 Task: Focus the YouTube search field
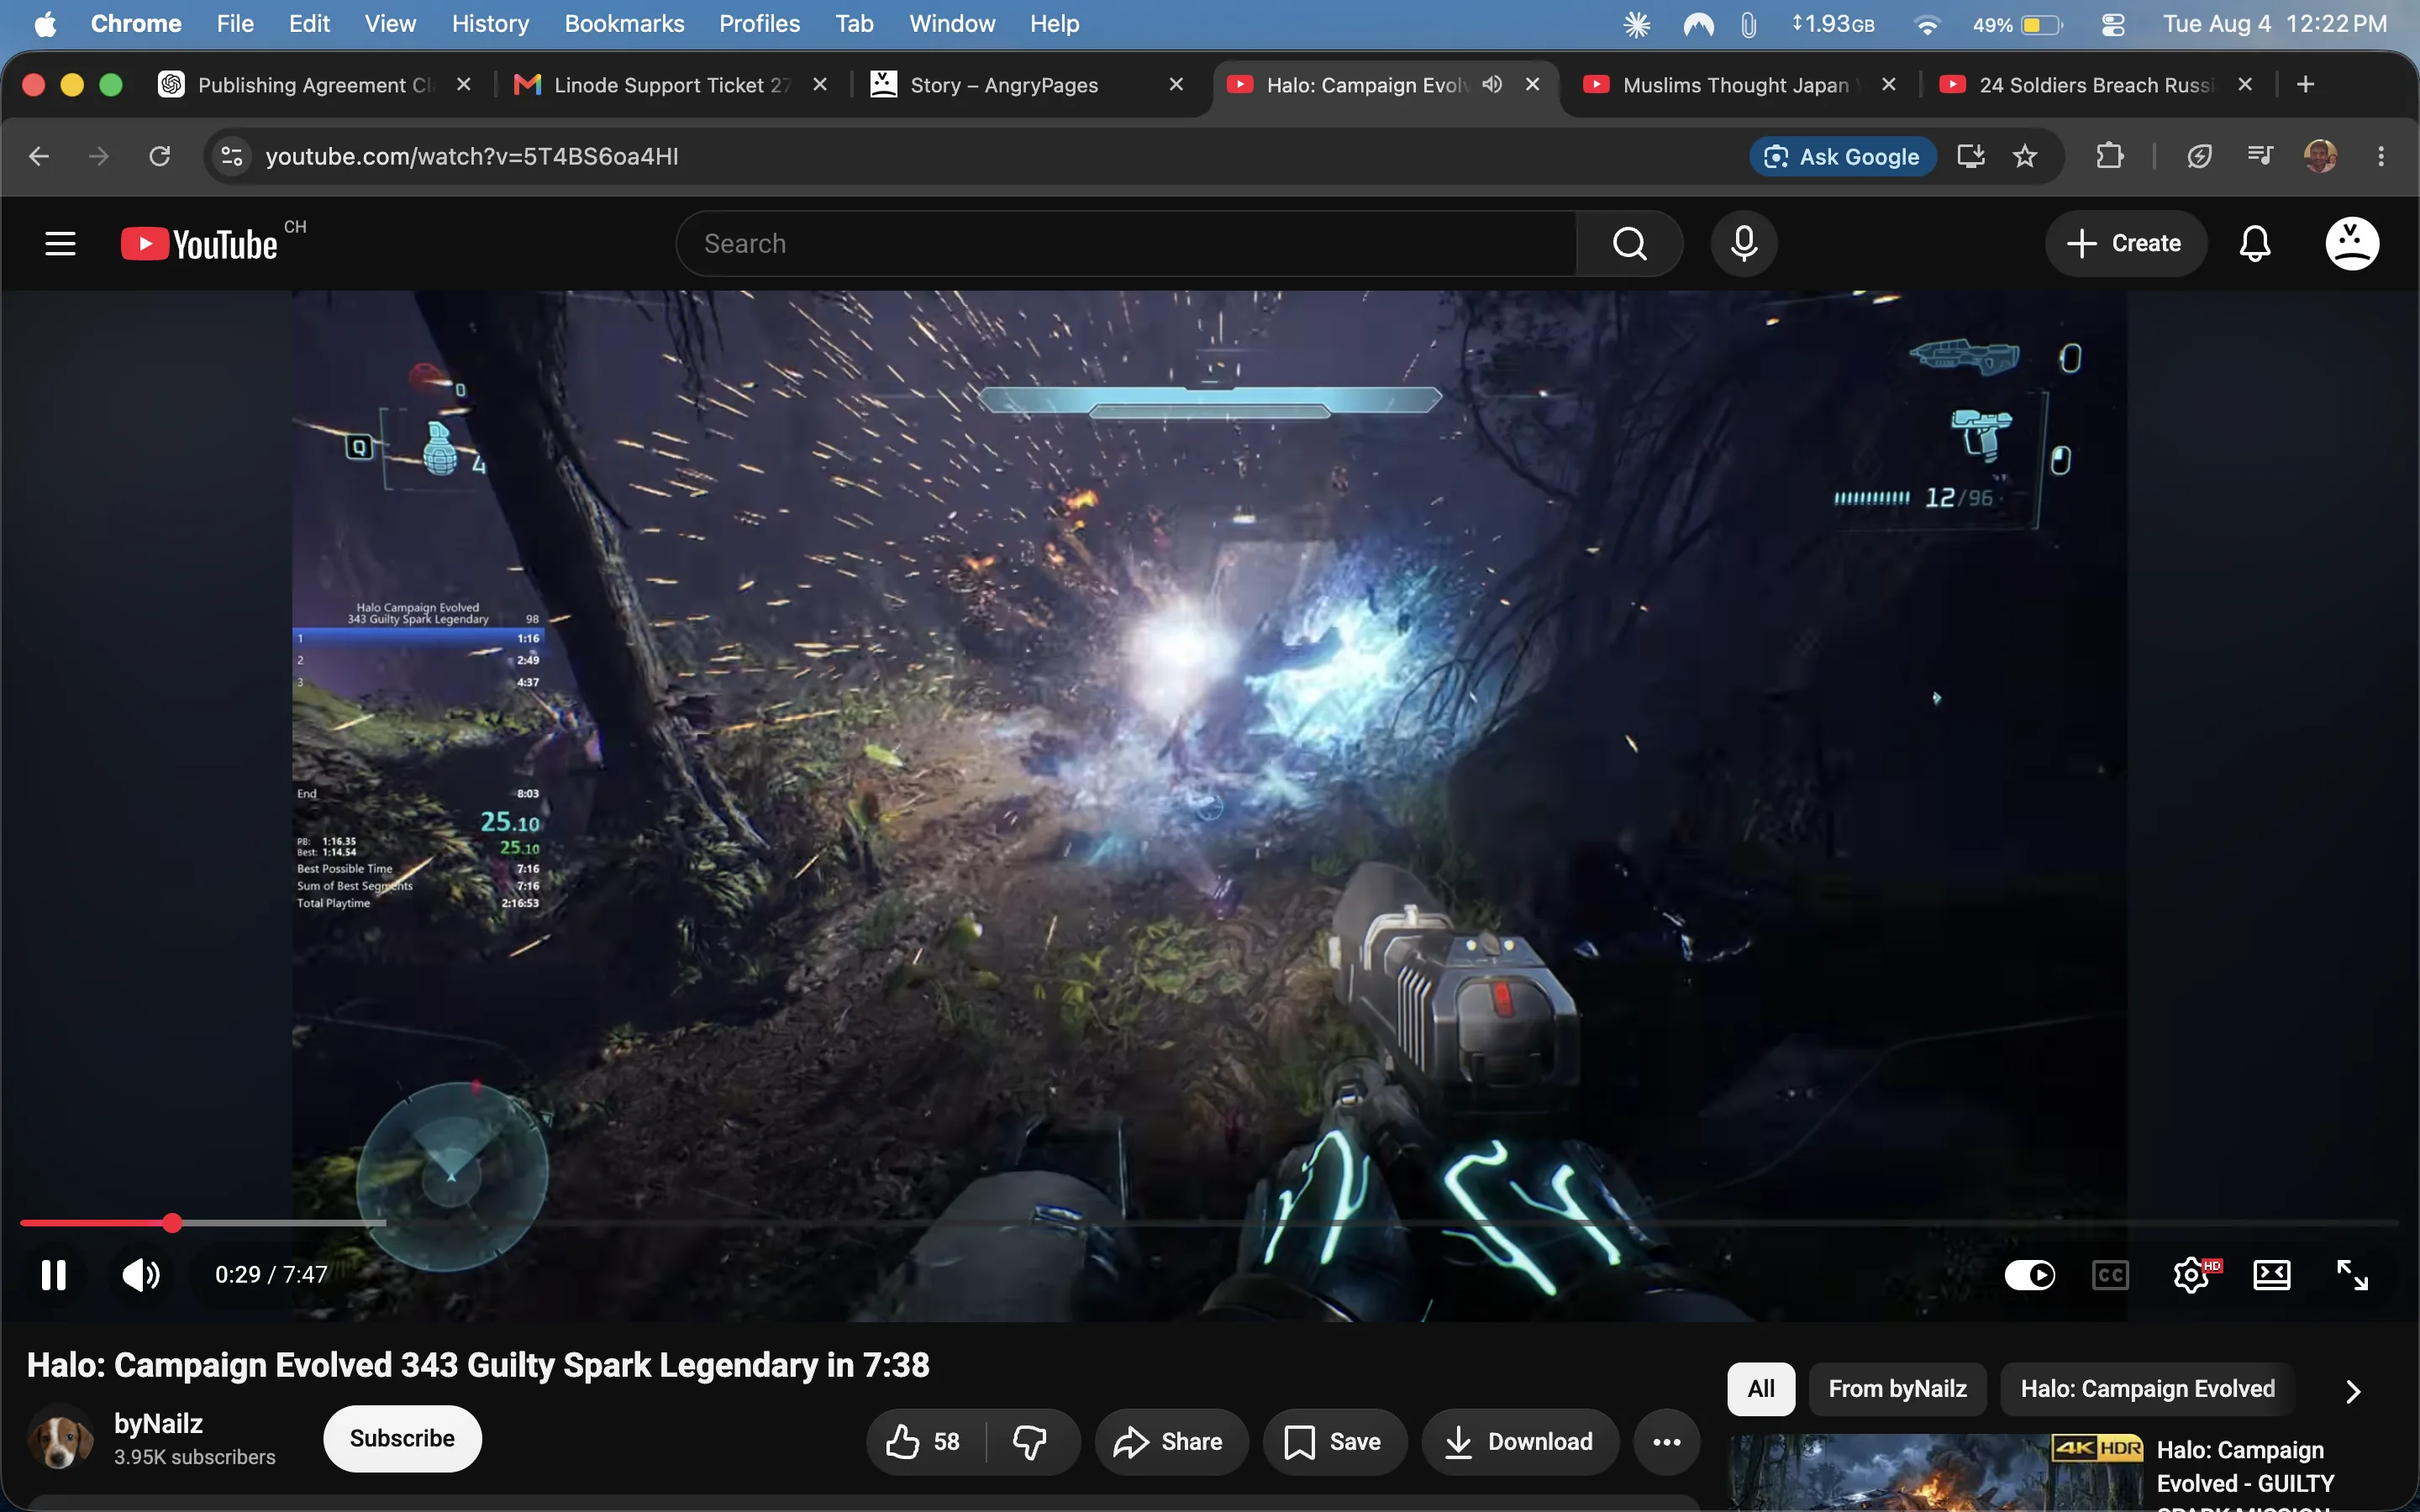tap(1126, 243)
